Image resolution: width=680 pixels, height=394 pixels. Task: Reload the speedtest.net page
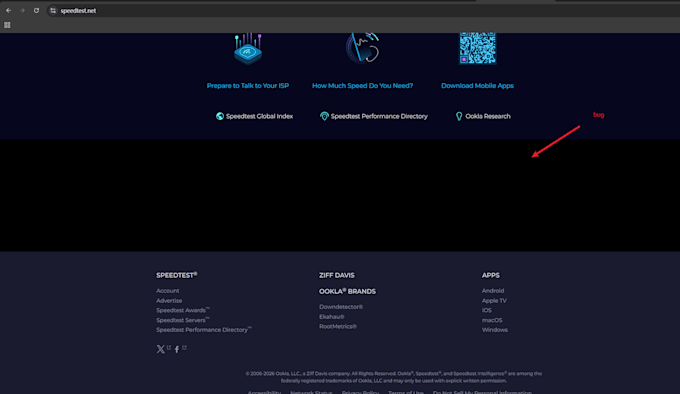(x=36, y=10)
